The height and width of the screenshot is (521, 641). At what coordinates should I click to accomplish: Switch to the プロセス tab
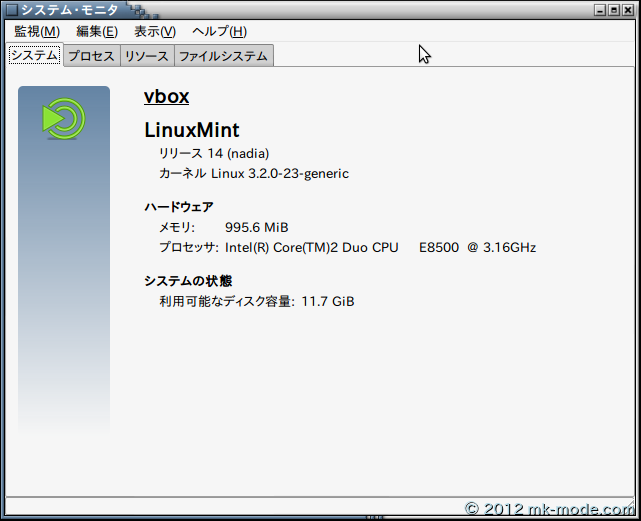(x=91, y=56)
